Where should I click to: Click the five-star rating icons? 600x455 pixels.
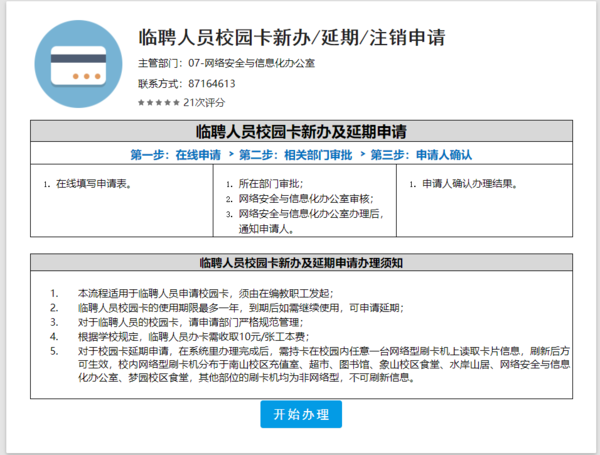[159, 102]
